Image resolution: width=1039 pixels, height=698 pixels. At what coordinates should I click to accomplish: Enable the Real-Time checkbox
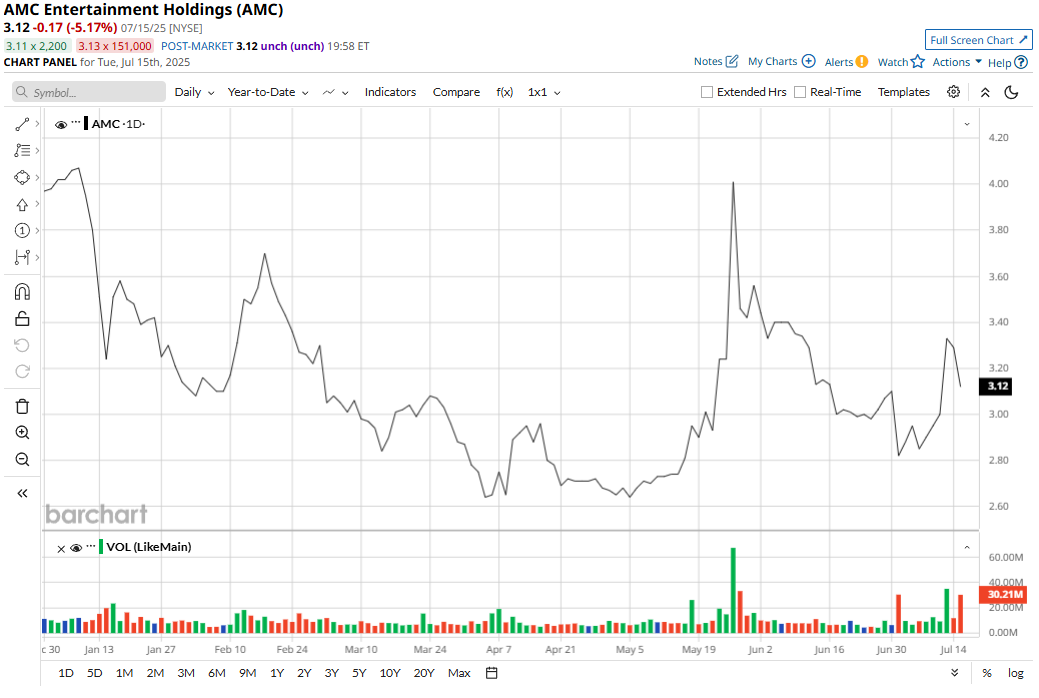pyautogui.click(x=800, y=92)
